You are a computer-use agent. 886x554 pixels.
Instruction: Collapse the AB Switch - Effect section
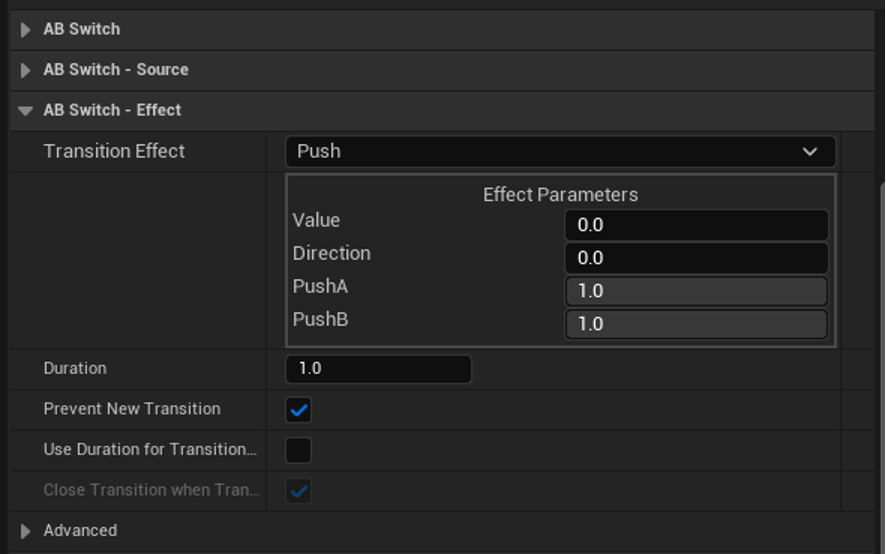(26, 111)
